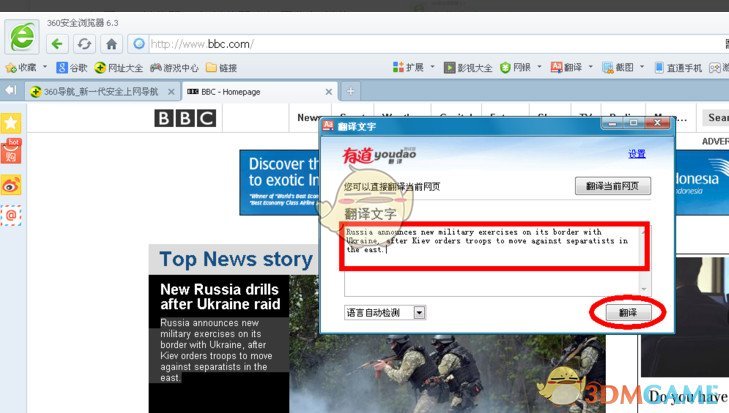Image resolution: width=729 pixels, height=413 pixels.
Task: Expand the dropdown arrow beside 网银
Action: 539,67
